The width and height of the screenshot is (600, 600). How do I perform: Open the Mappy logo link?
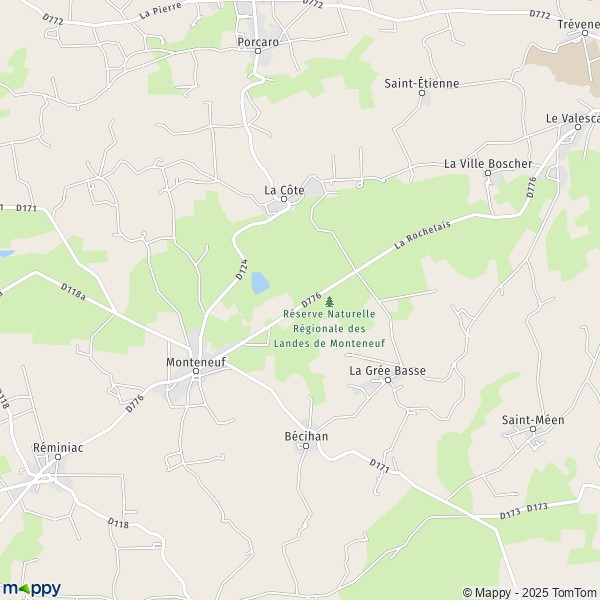coord(31,589)
